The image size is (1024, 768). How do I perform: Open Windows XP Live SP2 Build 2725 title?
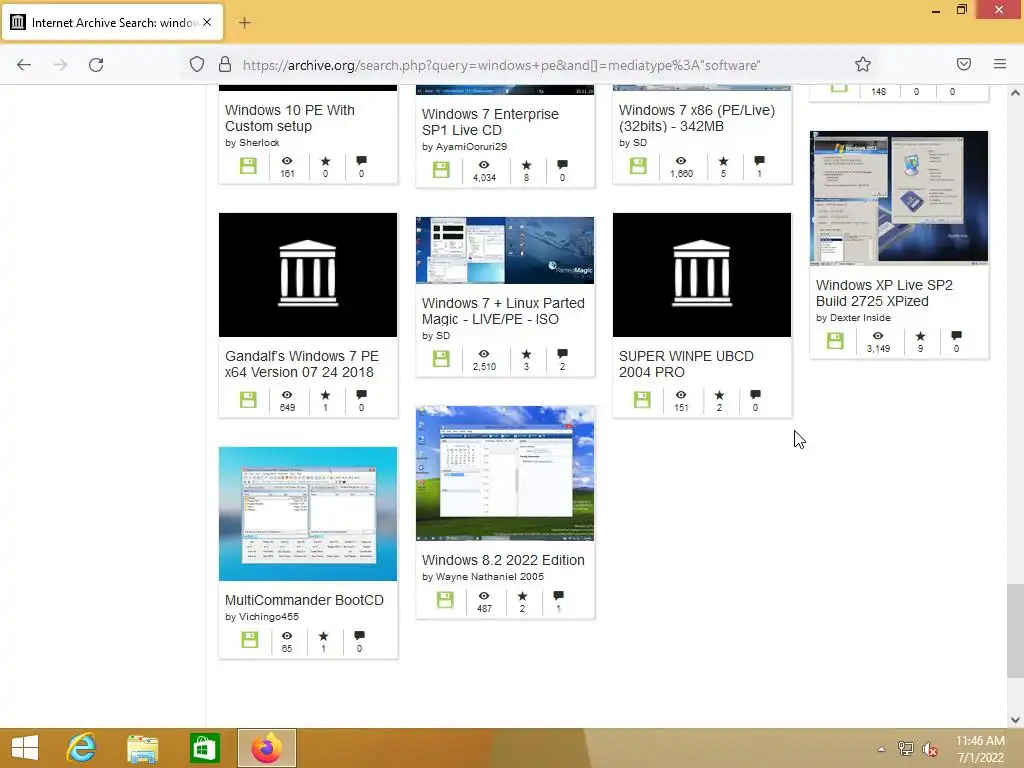click(884, 293)
